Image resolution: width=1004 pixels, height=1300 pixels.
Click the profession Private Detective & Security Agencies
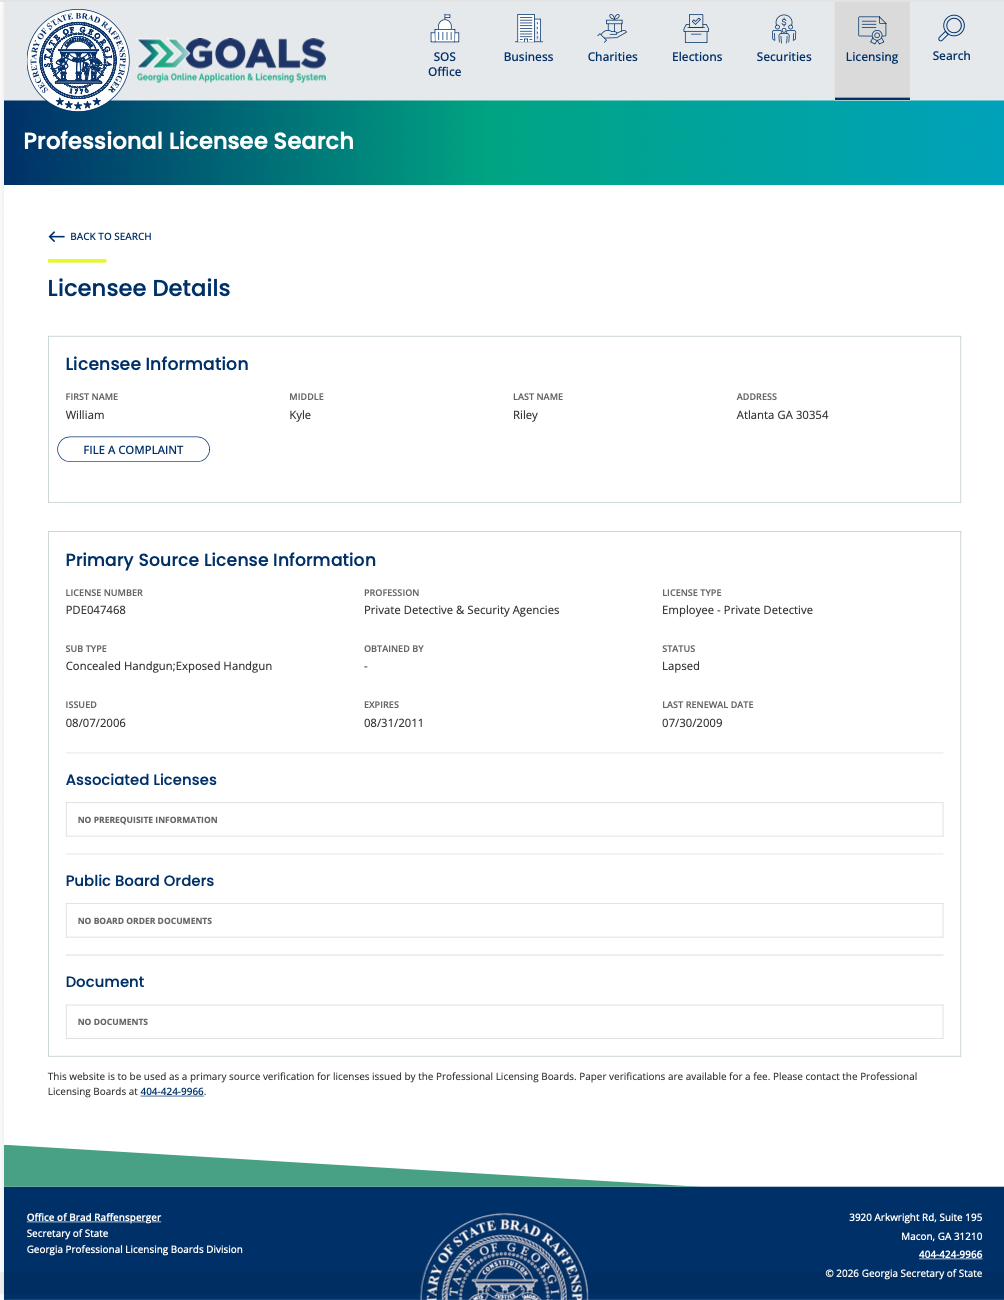tap(462, 610)
